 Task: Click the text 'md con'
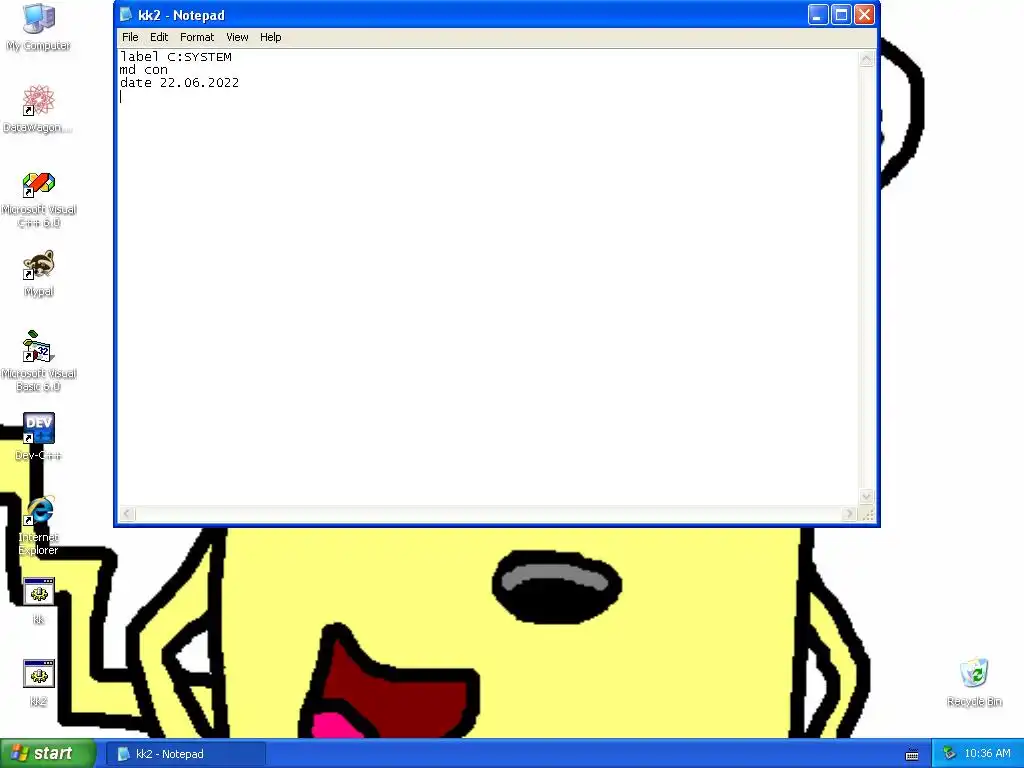pyautogui.click(x=144, y=70)
